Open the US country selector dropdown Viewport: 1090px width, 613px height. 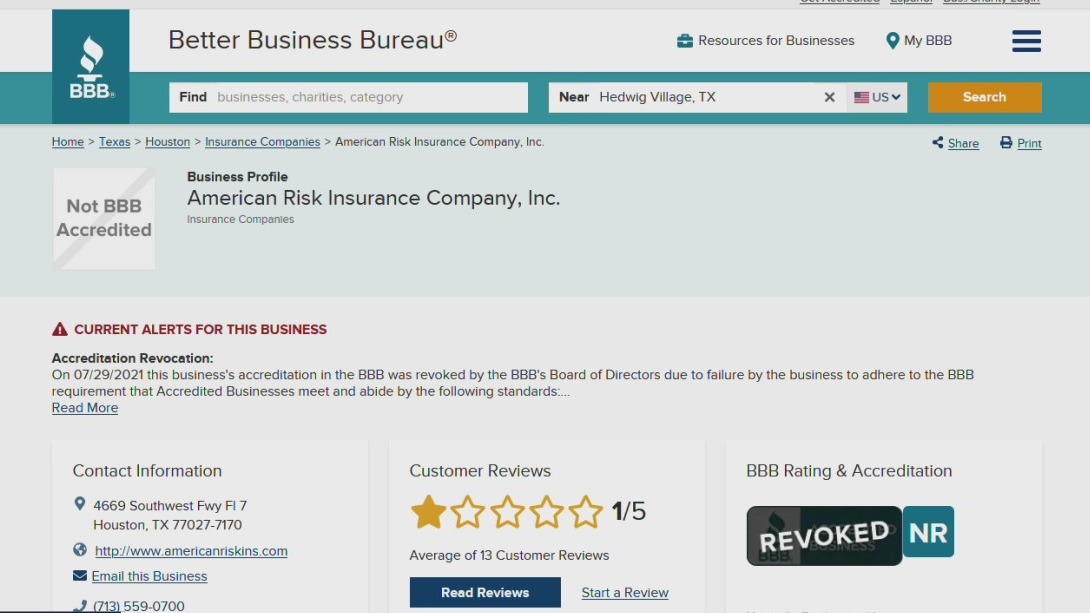pos(877,97)
